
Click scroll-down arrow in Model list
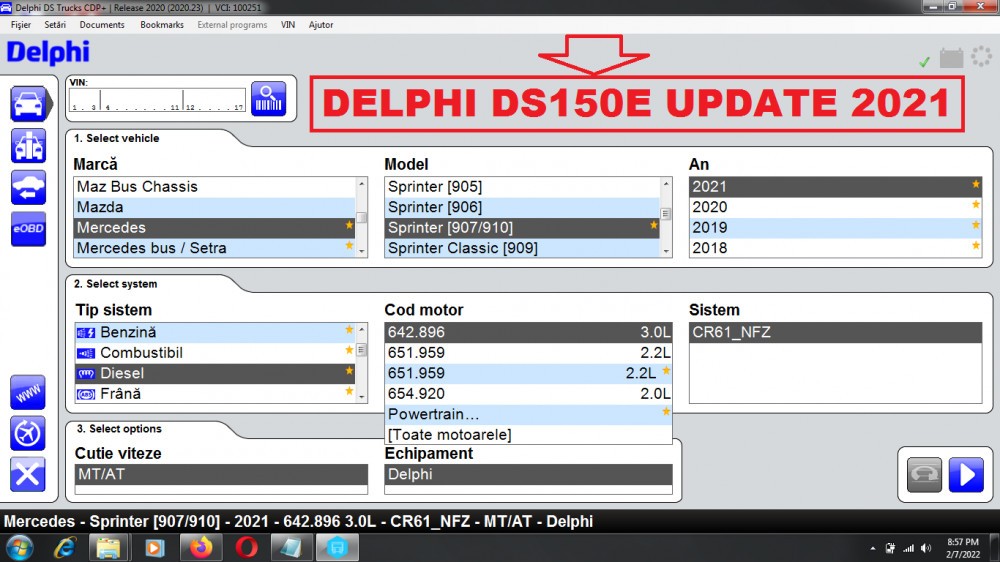coord(666,251)
